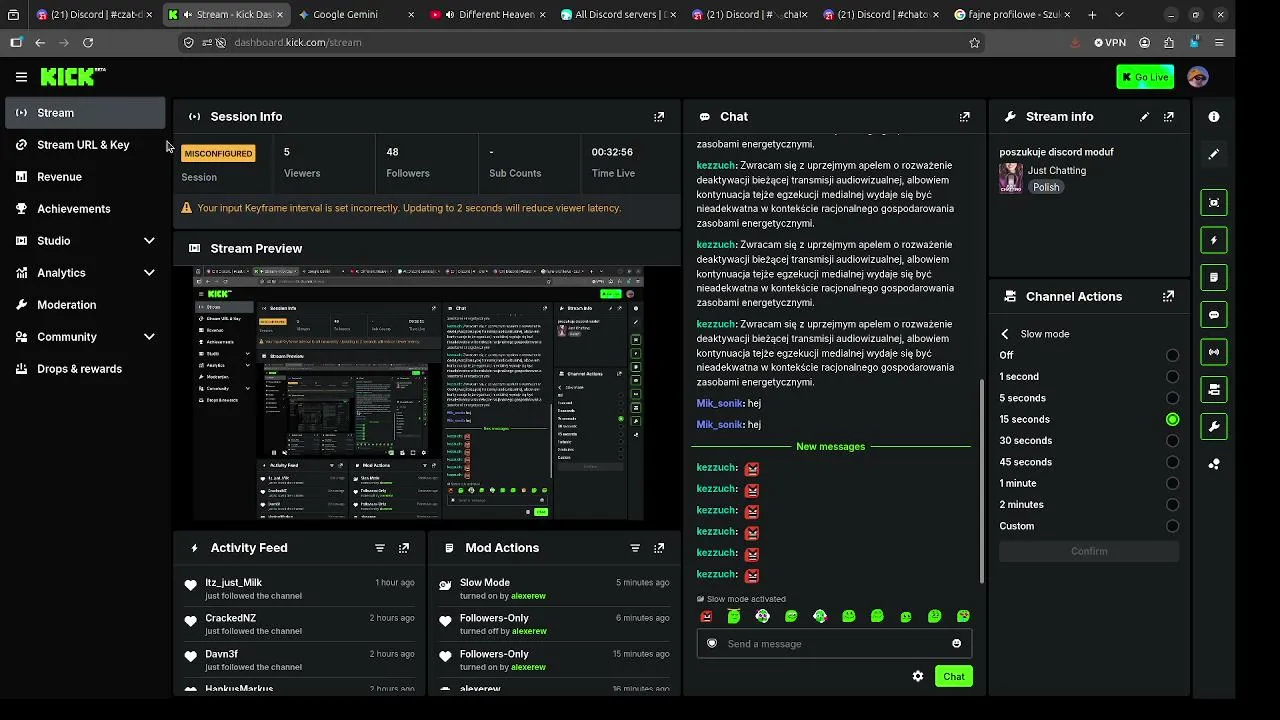1280x720 pixels.
Task: Open the Activity Feed filter menu
Action: (x=380, y=548)
